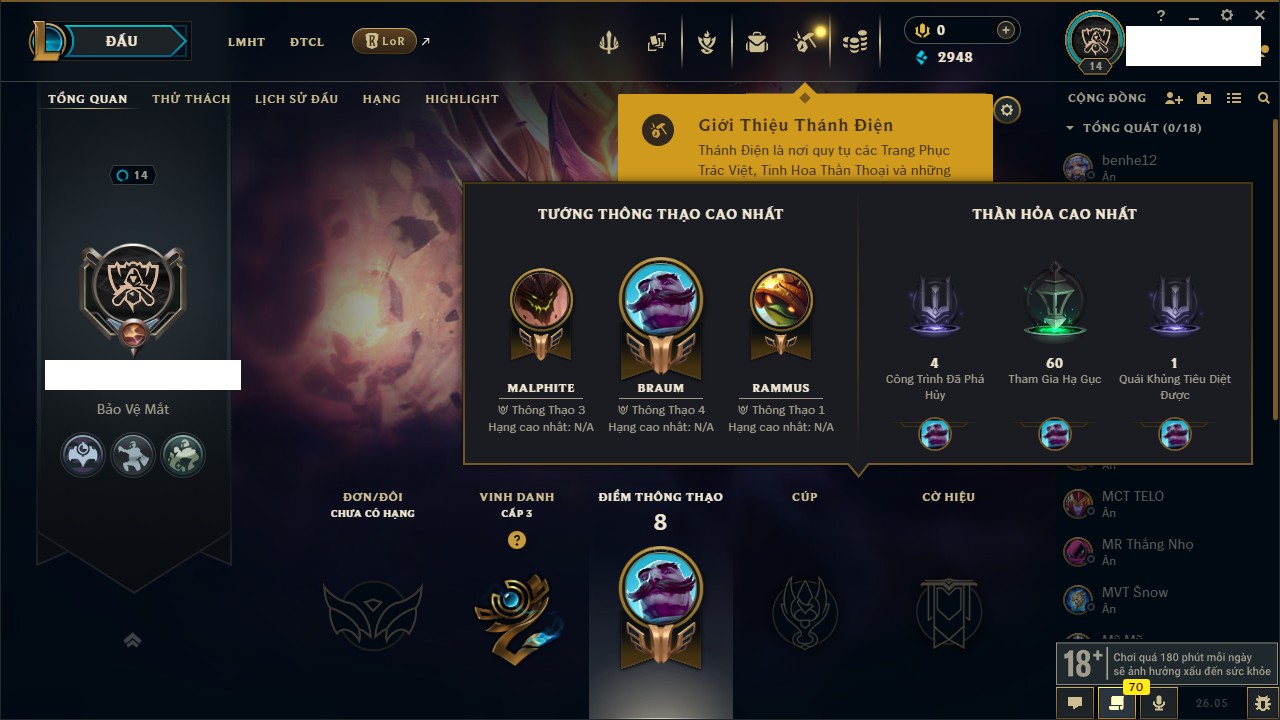The height and width of the screenshot is (720, 1280).
Task: Open the LoR launcher link
Action: 385,41
